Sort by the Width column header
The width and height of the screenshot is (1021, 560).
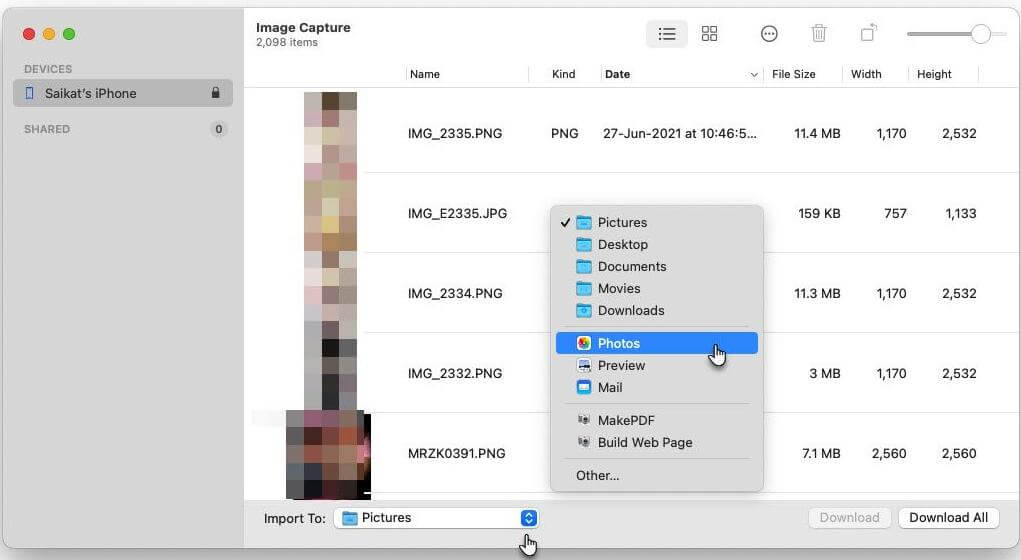tap(866, 74)
